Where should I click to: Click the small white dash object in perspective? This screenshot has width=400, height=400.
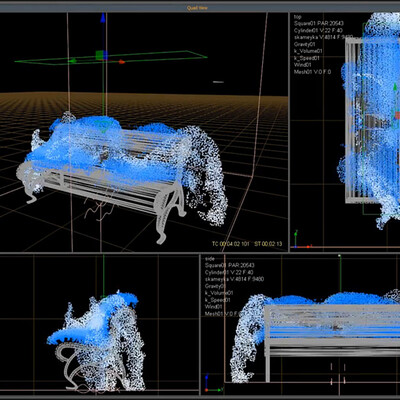(x=218, y=82)
